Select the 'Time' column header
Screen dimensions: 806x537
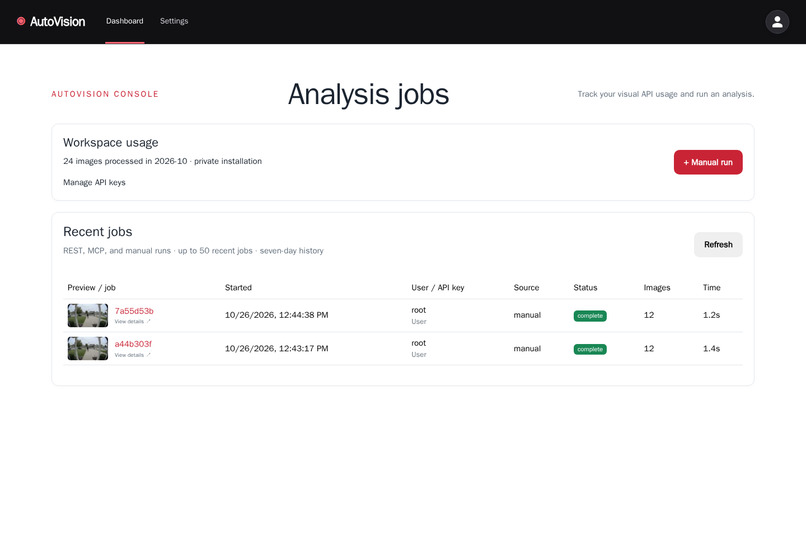pos(711,288)
